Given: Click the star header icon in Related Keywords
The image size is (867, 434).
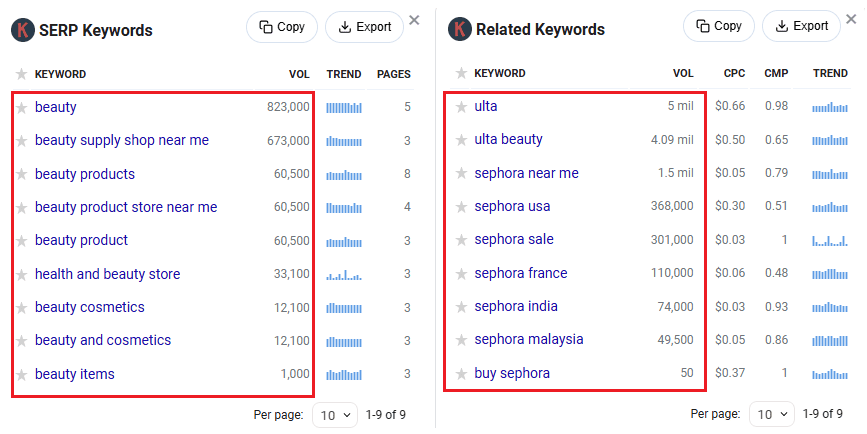Looking at the screenshot, I should (x=461, y=72).
